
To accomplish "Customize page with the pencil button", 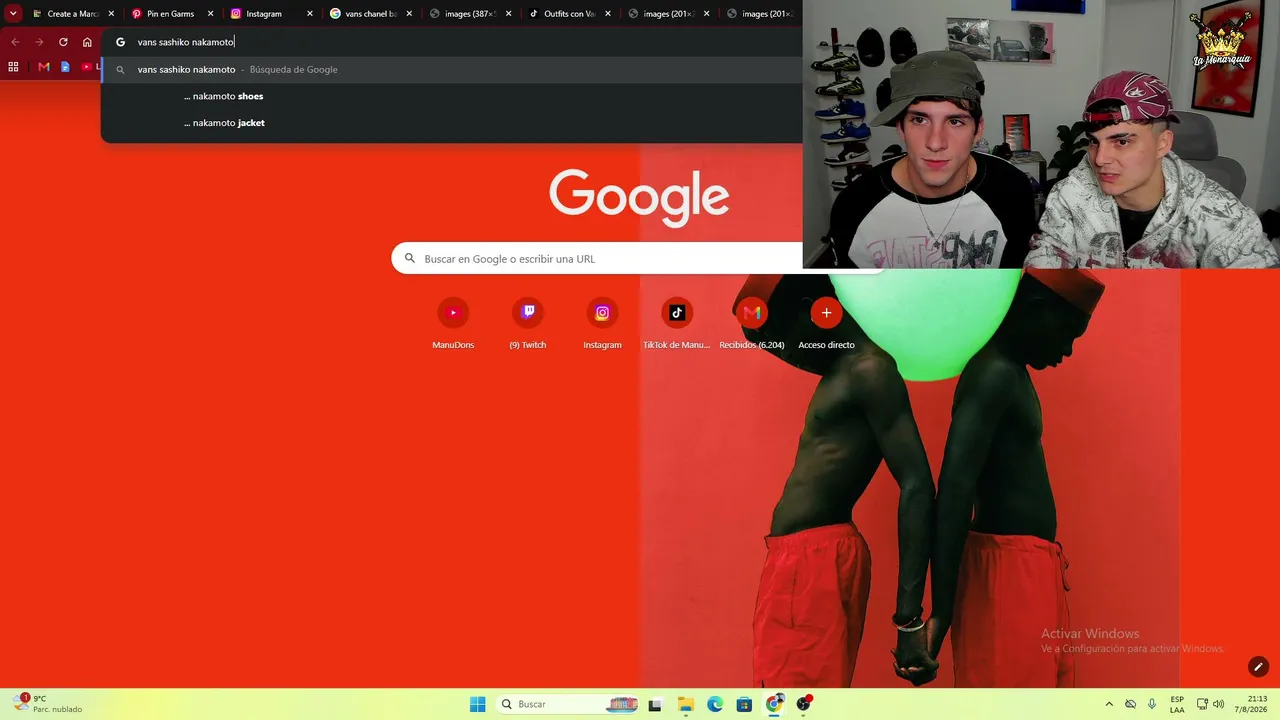I will (x=1258, y=667).
